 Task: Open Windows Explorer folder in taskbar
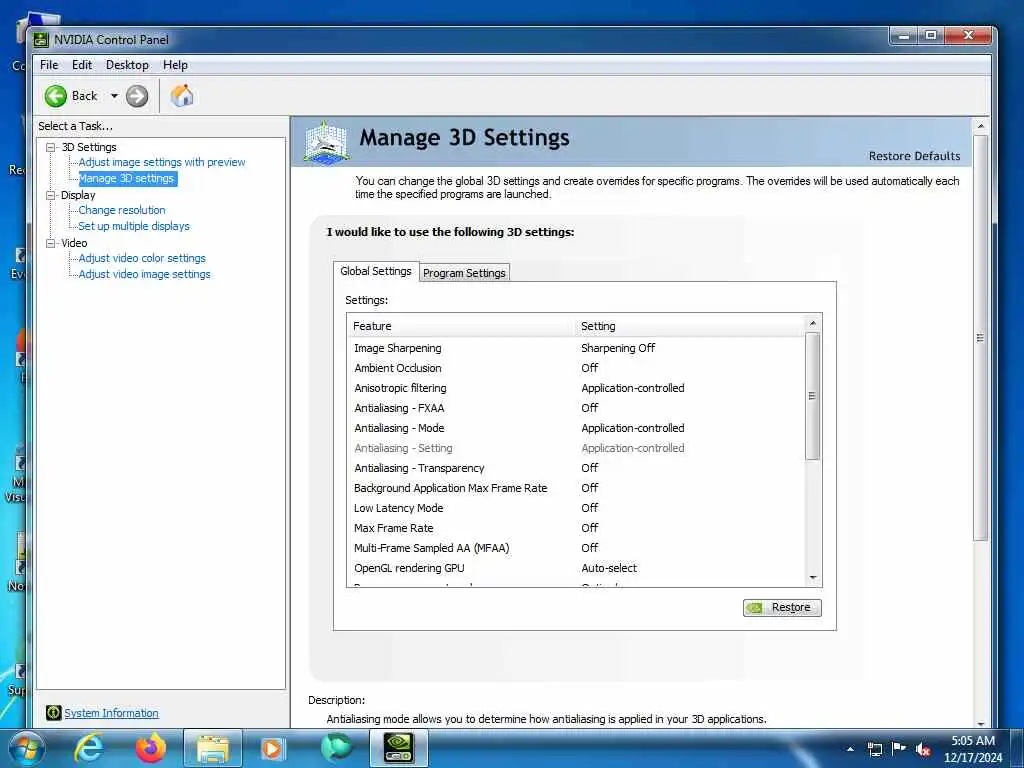[x=213, y=748]
